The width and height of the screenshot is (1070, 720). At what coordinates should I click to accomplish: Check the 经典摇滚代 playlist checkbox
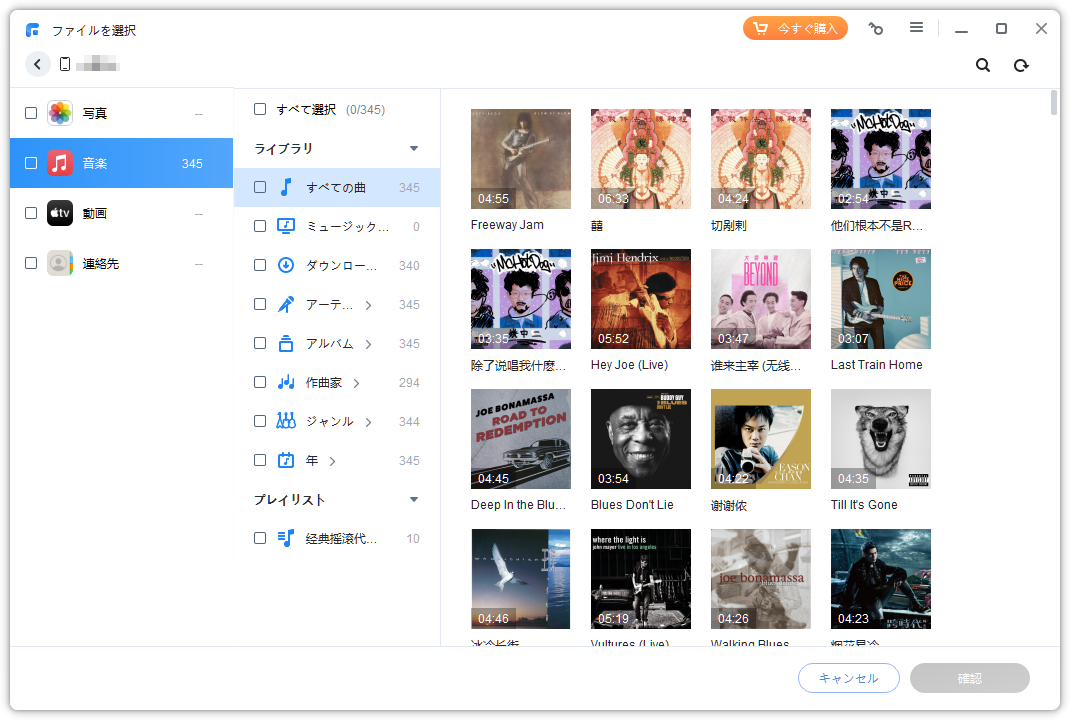[260, 538]
